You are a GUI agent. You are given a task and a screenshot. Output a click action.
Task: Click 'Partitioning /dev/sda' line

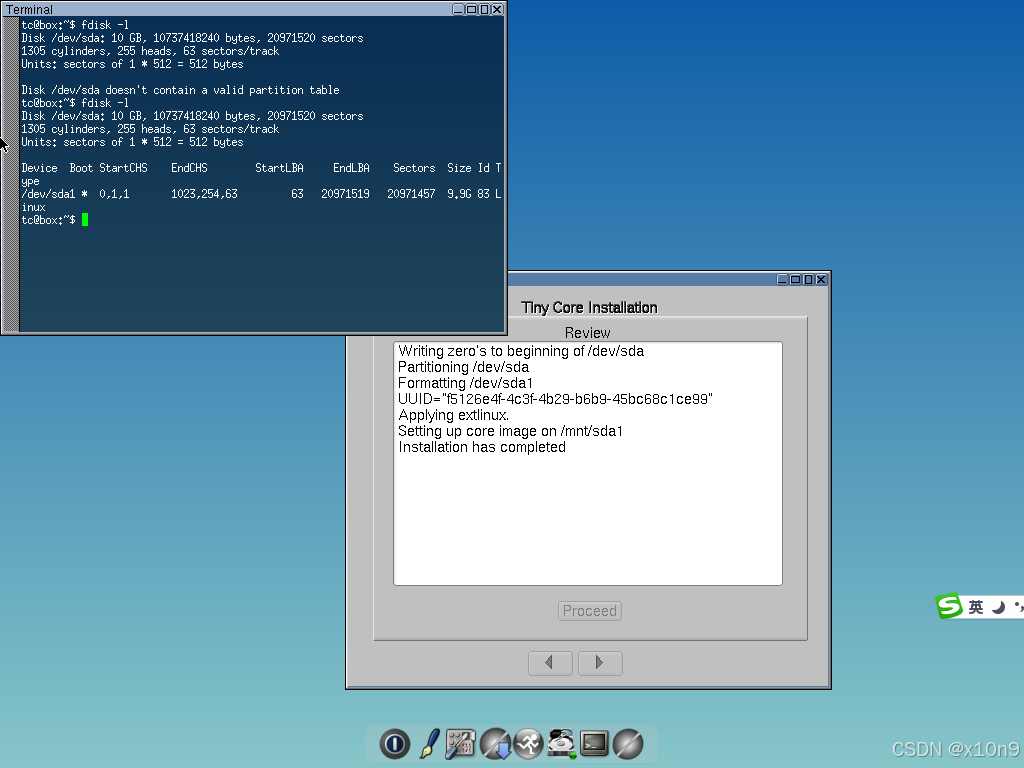coord(463,367)
